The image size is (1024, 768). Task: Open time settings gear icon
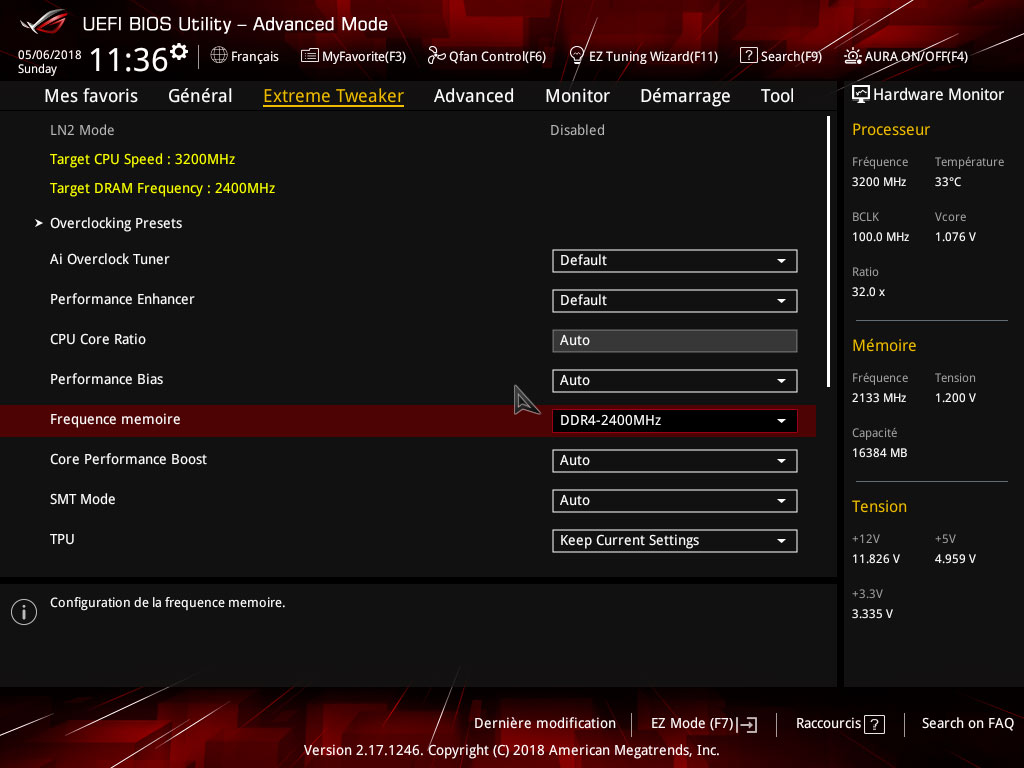(178, 52)
